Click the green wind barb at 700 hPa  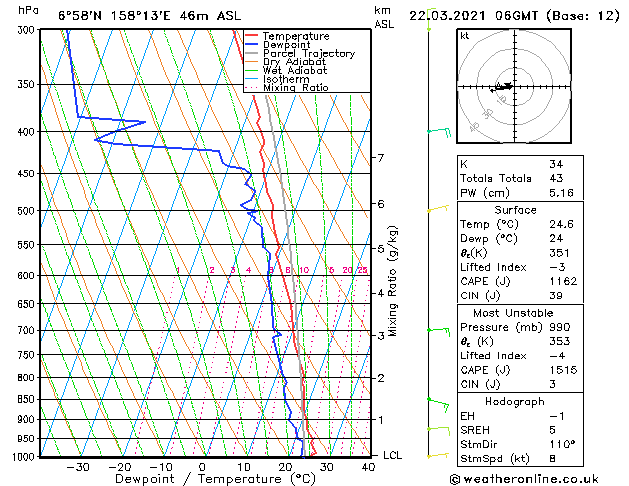[439, 332]
